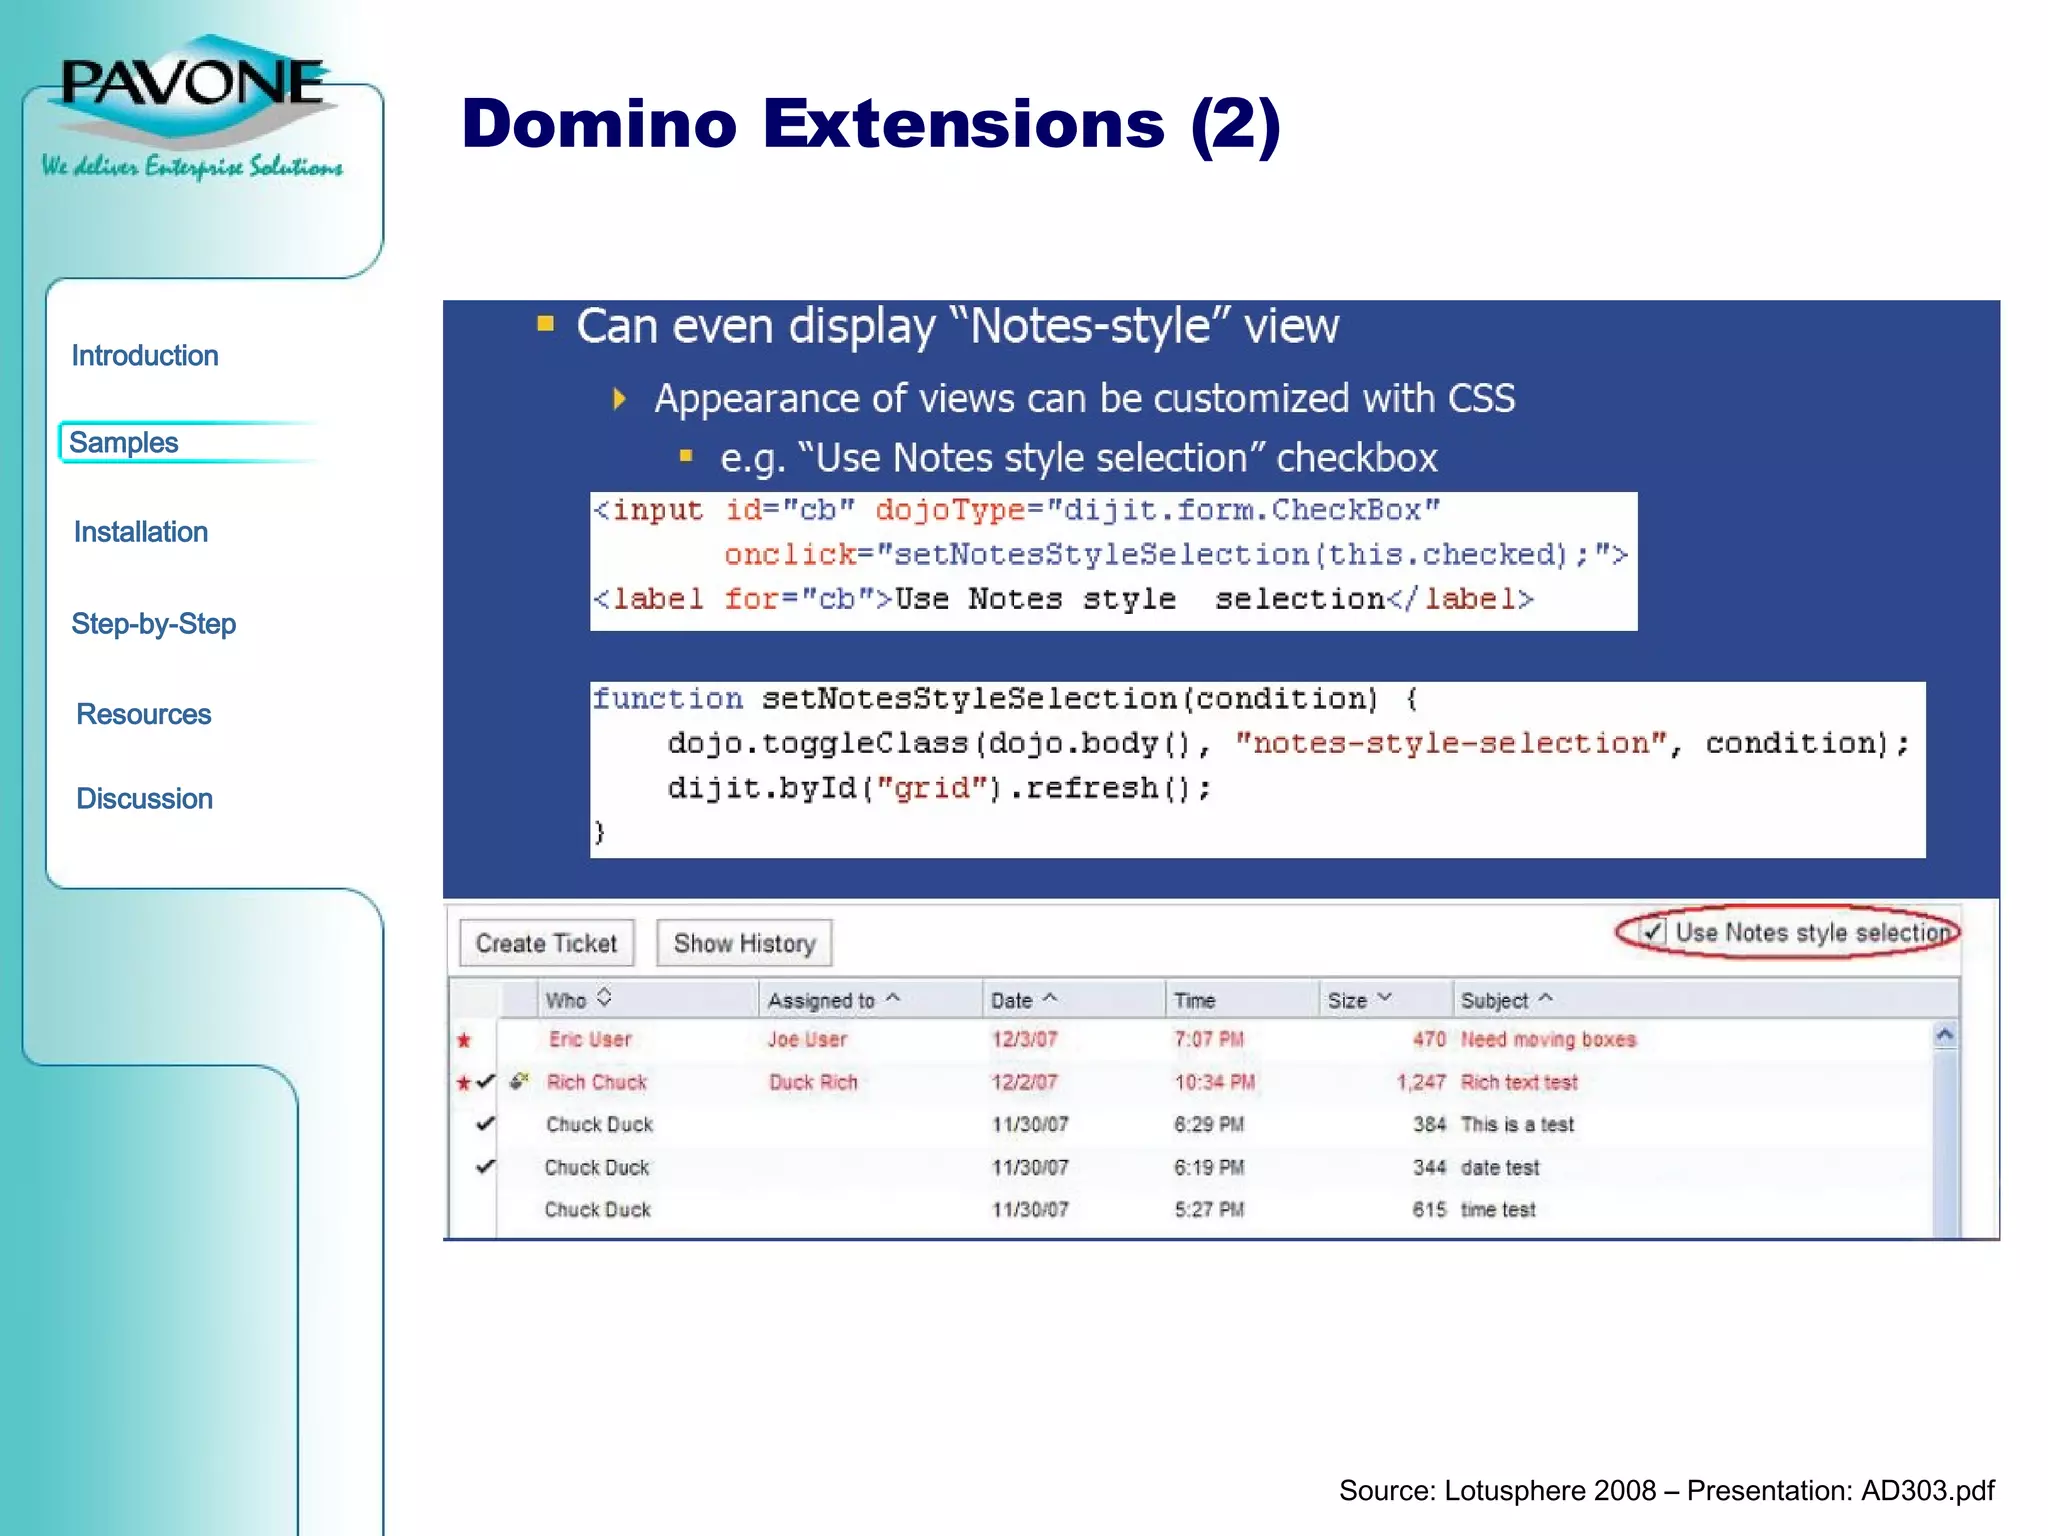Viewport: 2048px width, 1536px height.
Task: Click the 7:07 PM time cell
Action: tap(1209, 1039)
